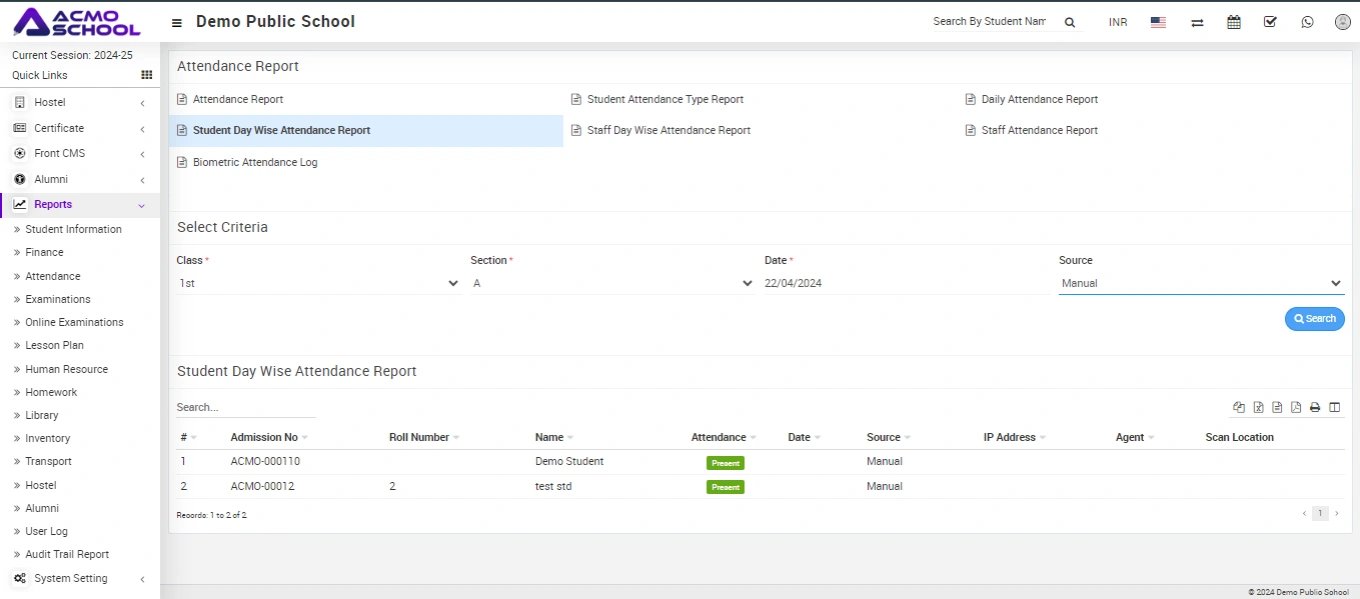Export table to Excel
This screenshot has height=599, width=1360.
tap(1259, 408)
